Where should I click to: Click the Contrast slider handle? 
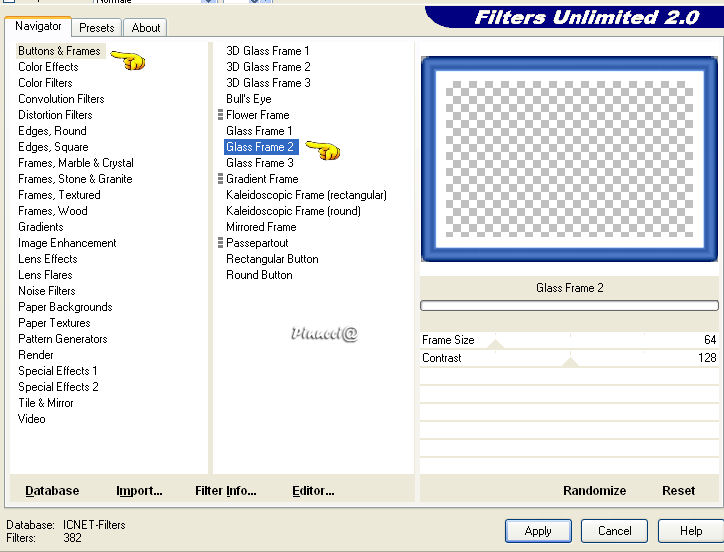click(x=570, y=362)
